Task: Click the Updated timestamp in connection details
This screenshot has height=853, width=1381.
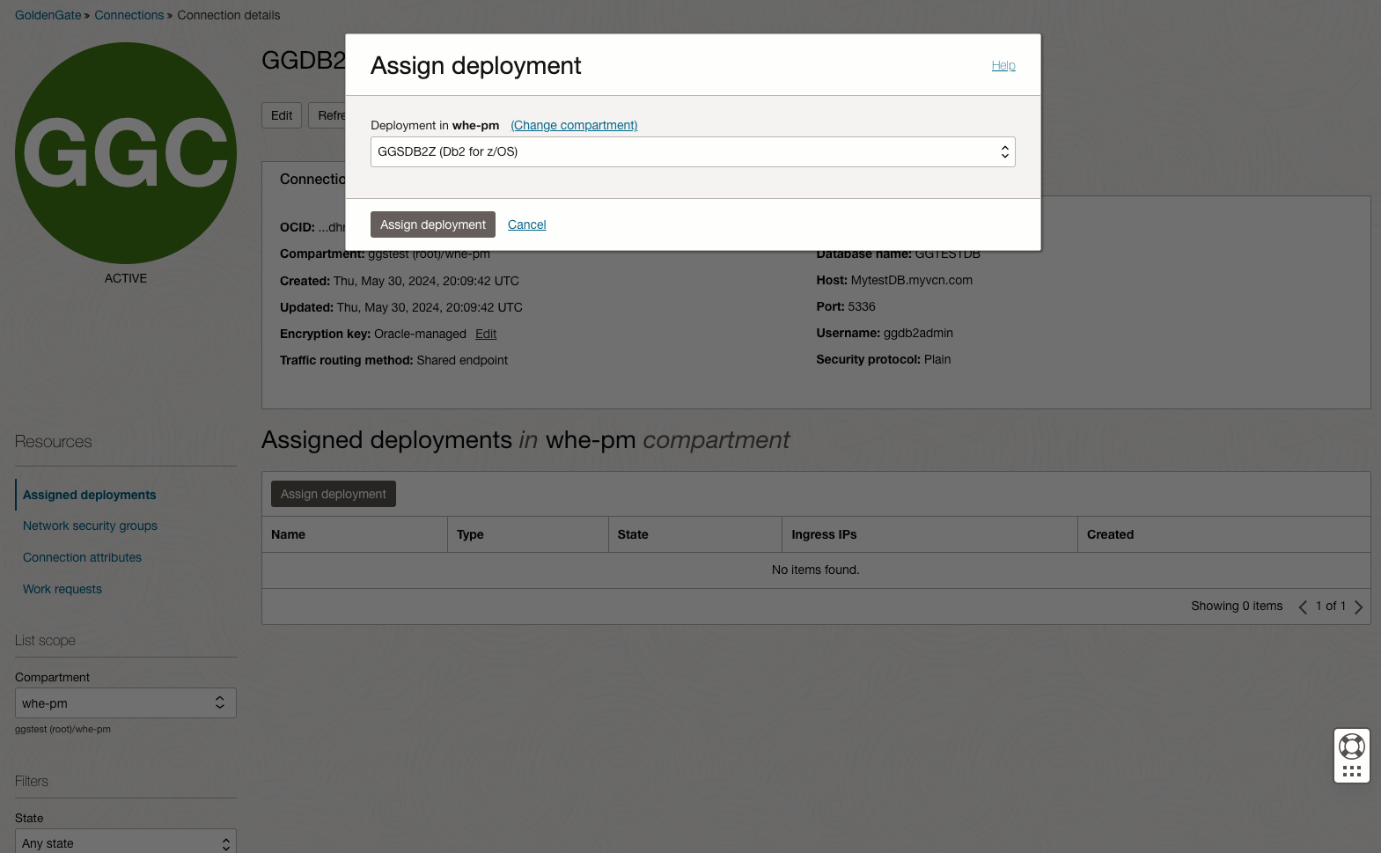Action: point(430,307)
